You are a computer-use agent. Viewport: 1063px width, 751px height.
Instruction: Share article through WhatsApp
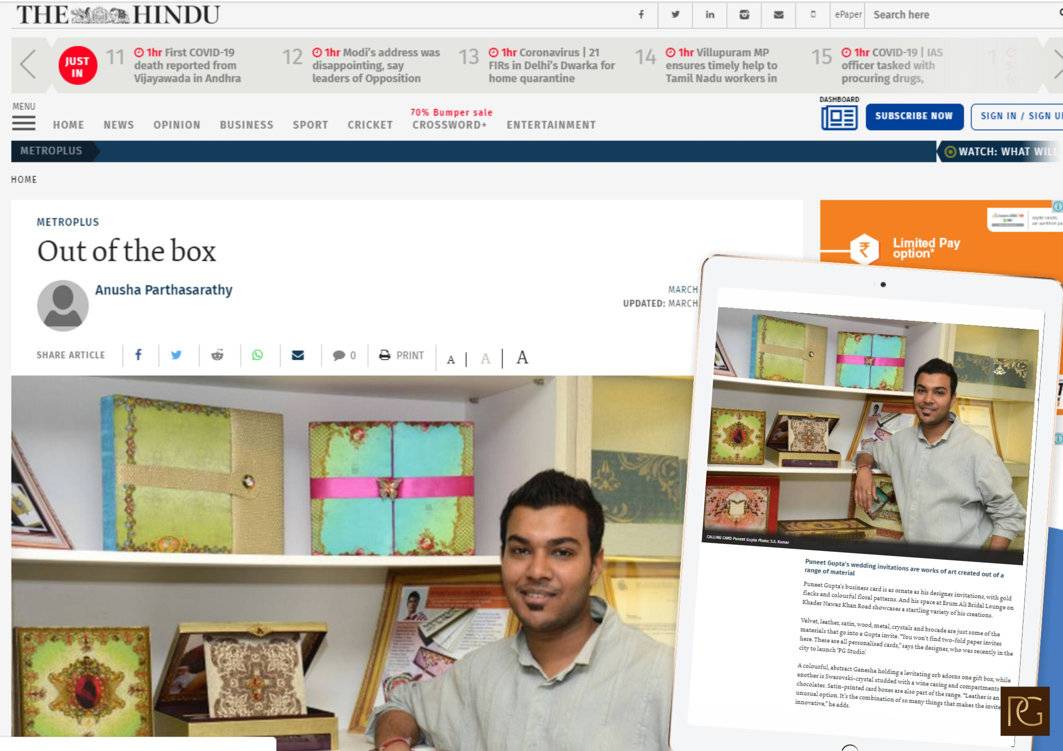coord(257,355)
